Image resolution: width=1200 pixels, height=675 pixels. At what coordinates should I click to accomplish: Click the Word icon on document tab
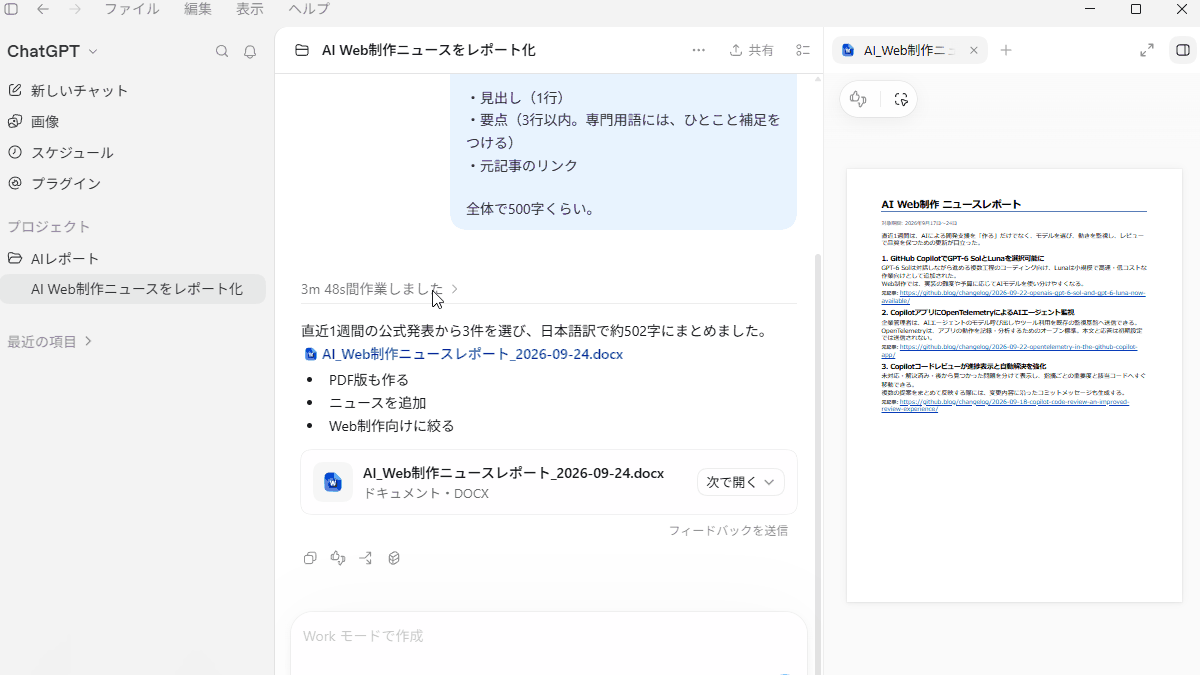(848, 50)
